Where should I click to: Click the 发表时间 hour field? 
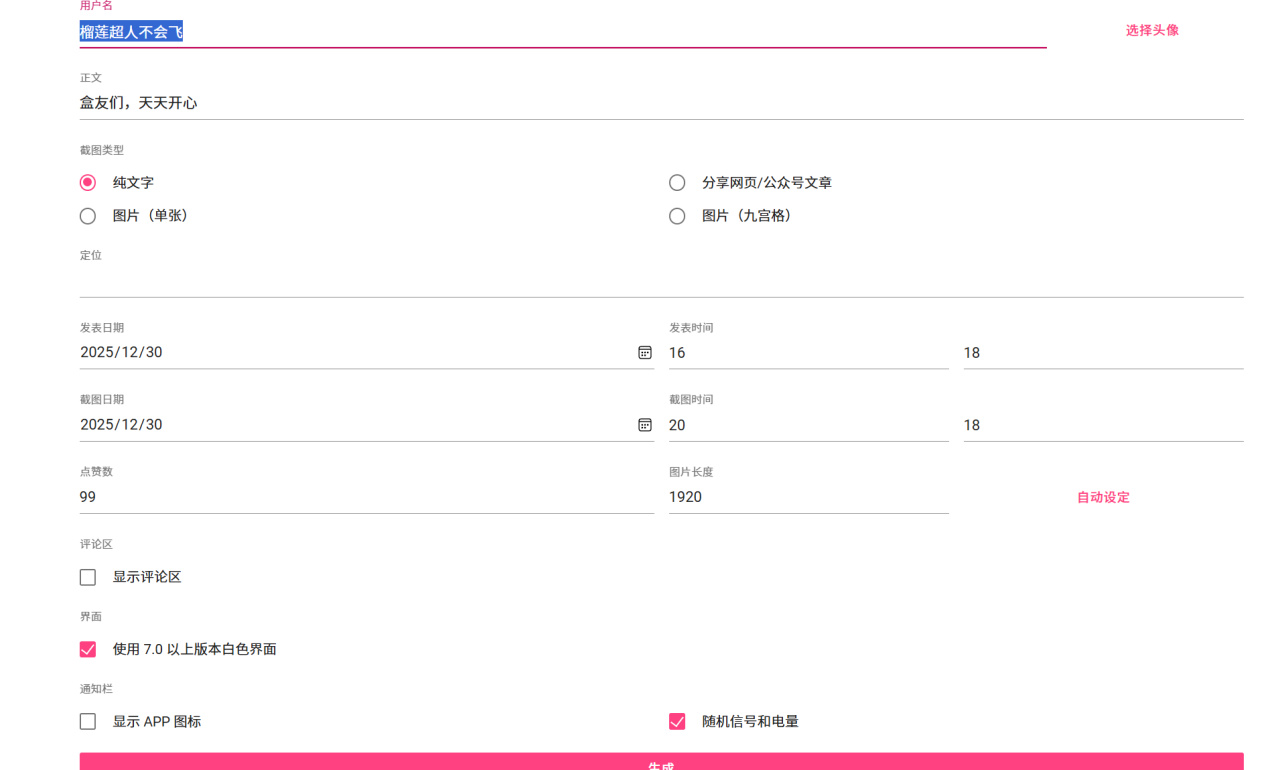[808, 353]
